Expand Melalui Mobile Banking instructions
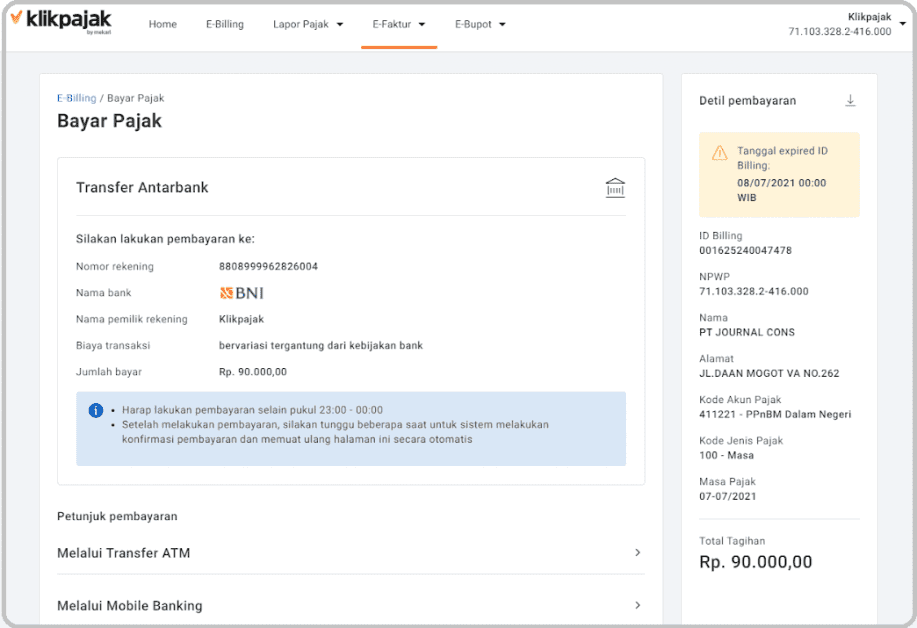Viewport: 917px width, 628px height. click(350, 605)
